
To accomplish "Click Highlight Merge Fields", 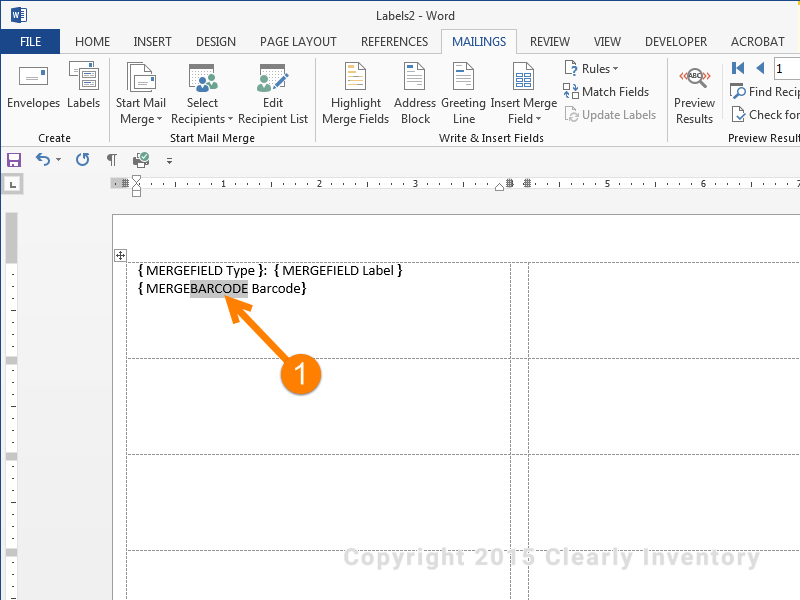I will tap(356, 94).
